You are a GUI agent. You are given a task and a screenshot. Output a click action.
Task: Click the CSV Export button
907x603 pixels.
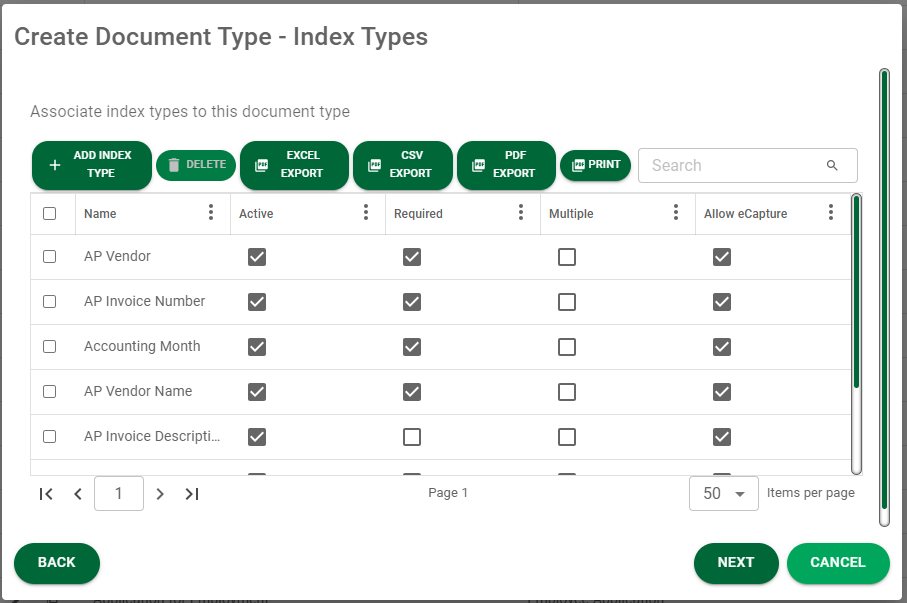click(x=403, y=166)
